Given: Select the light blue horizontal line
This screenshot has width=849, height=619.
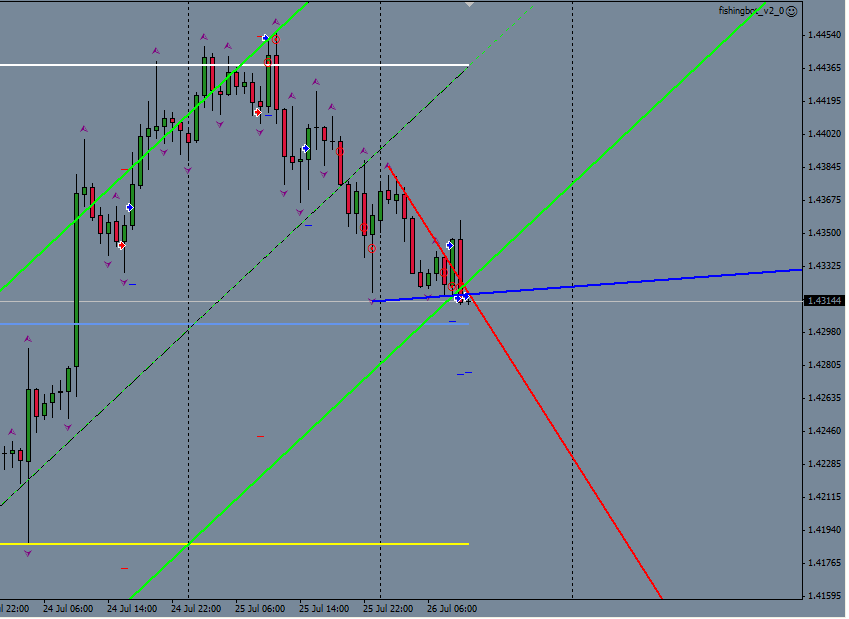Looking at the screenshot, I should tap(234, 324).
